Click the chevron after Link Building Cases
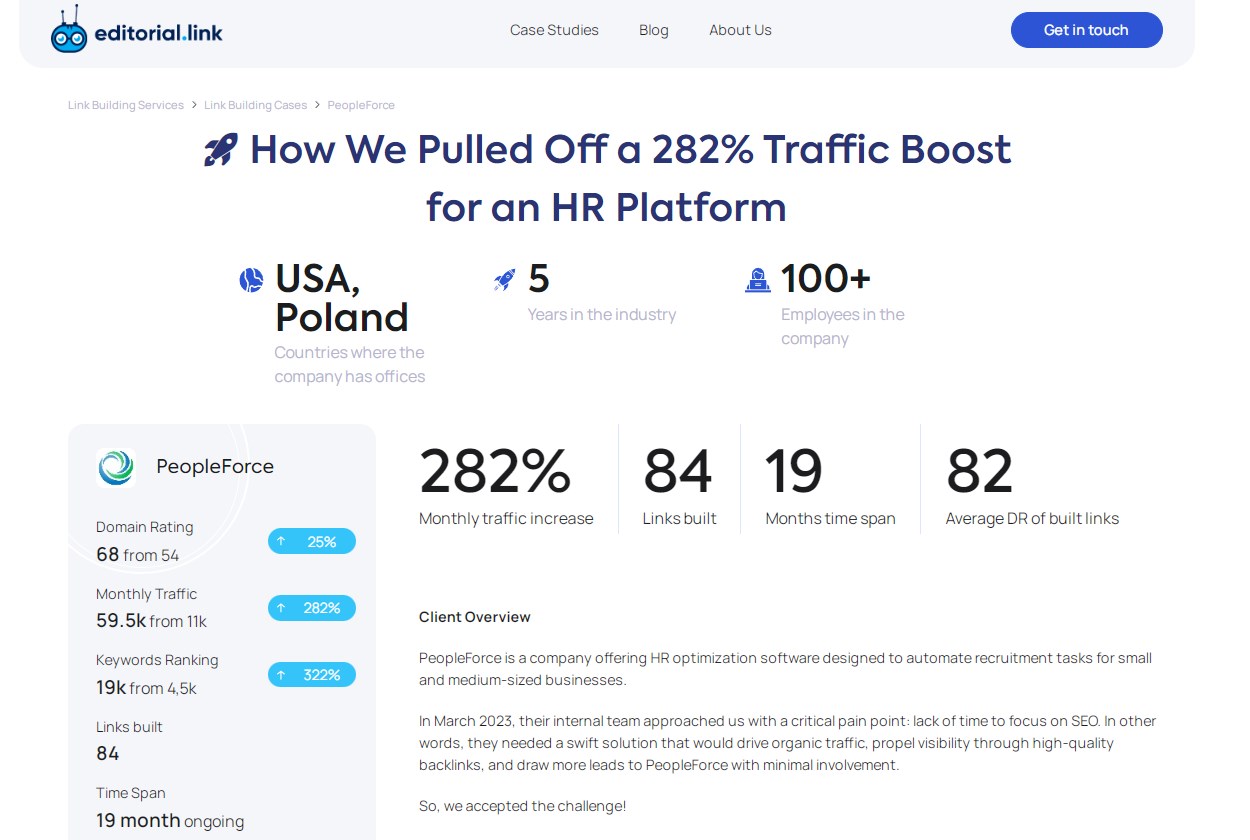1250x840 pixels. coord(317,105)
